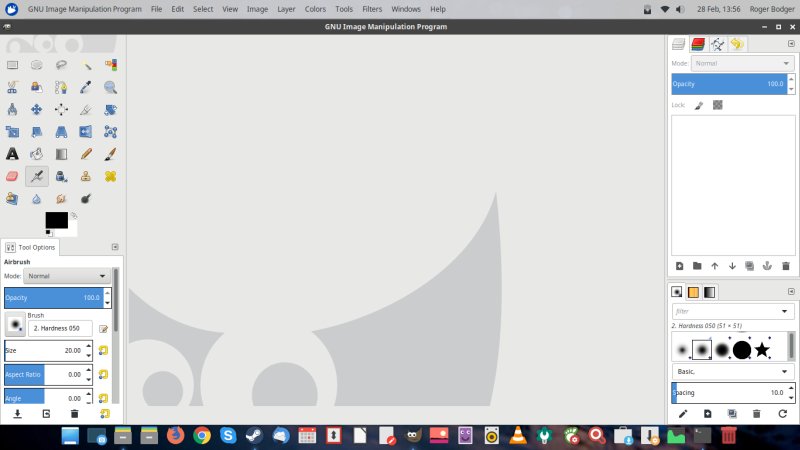
Task: Open the Filters menu
Action: coord(372,9)
